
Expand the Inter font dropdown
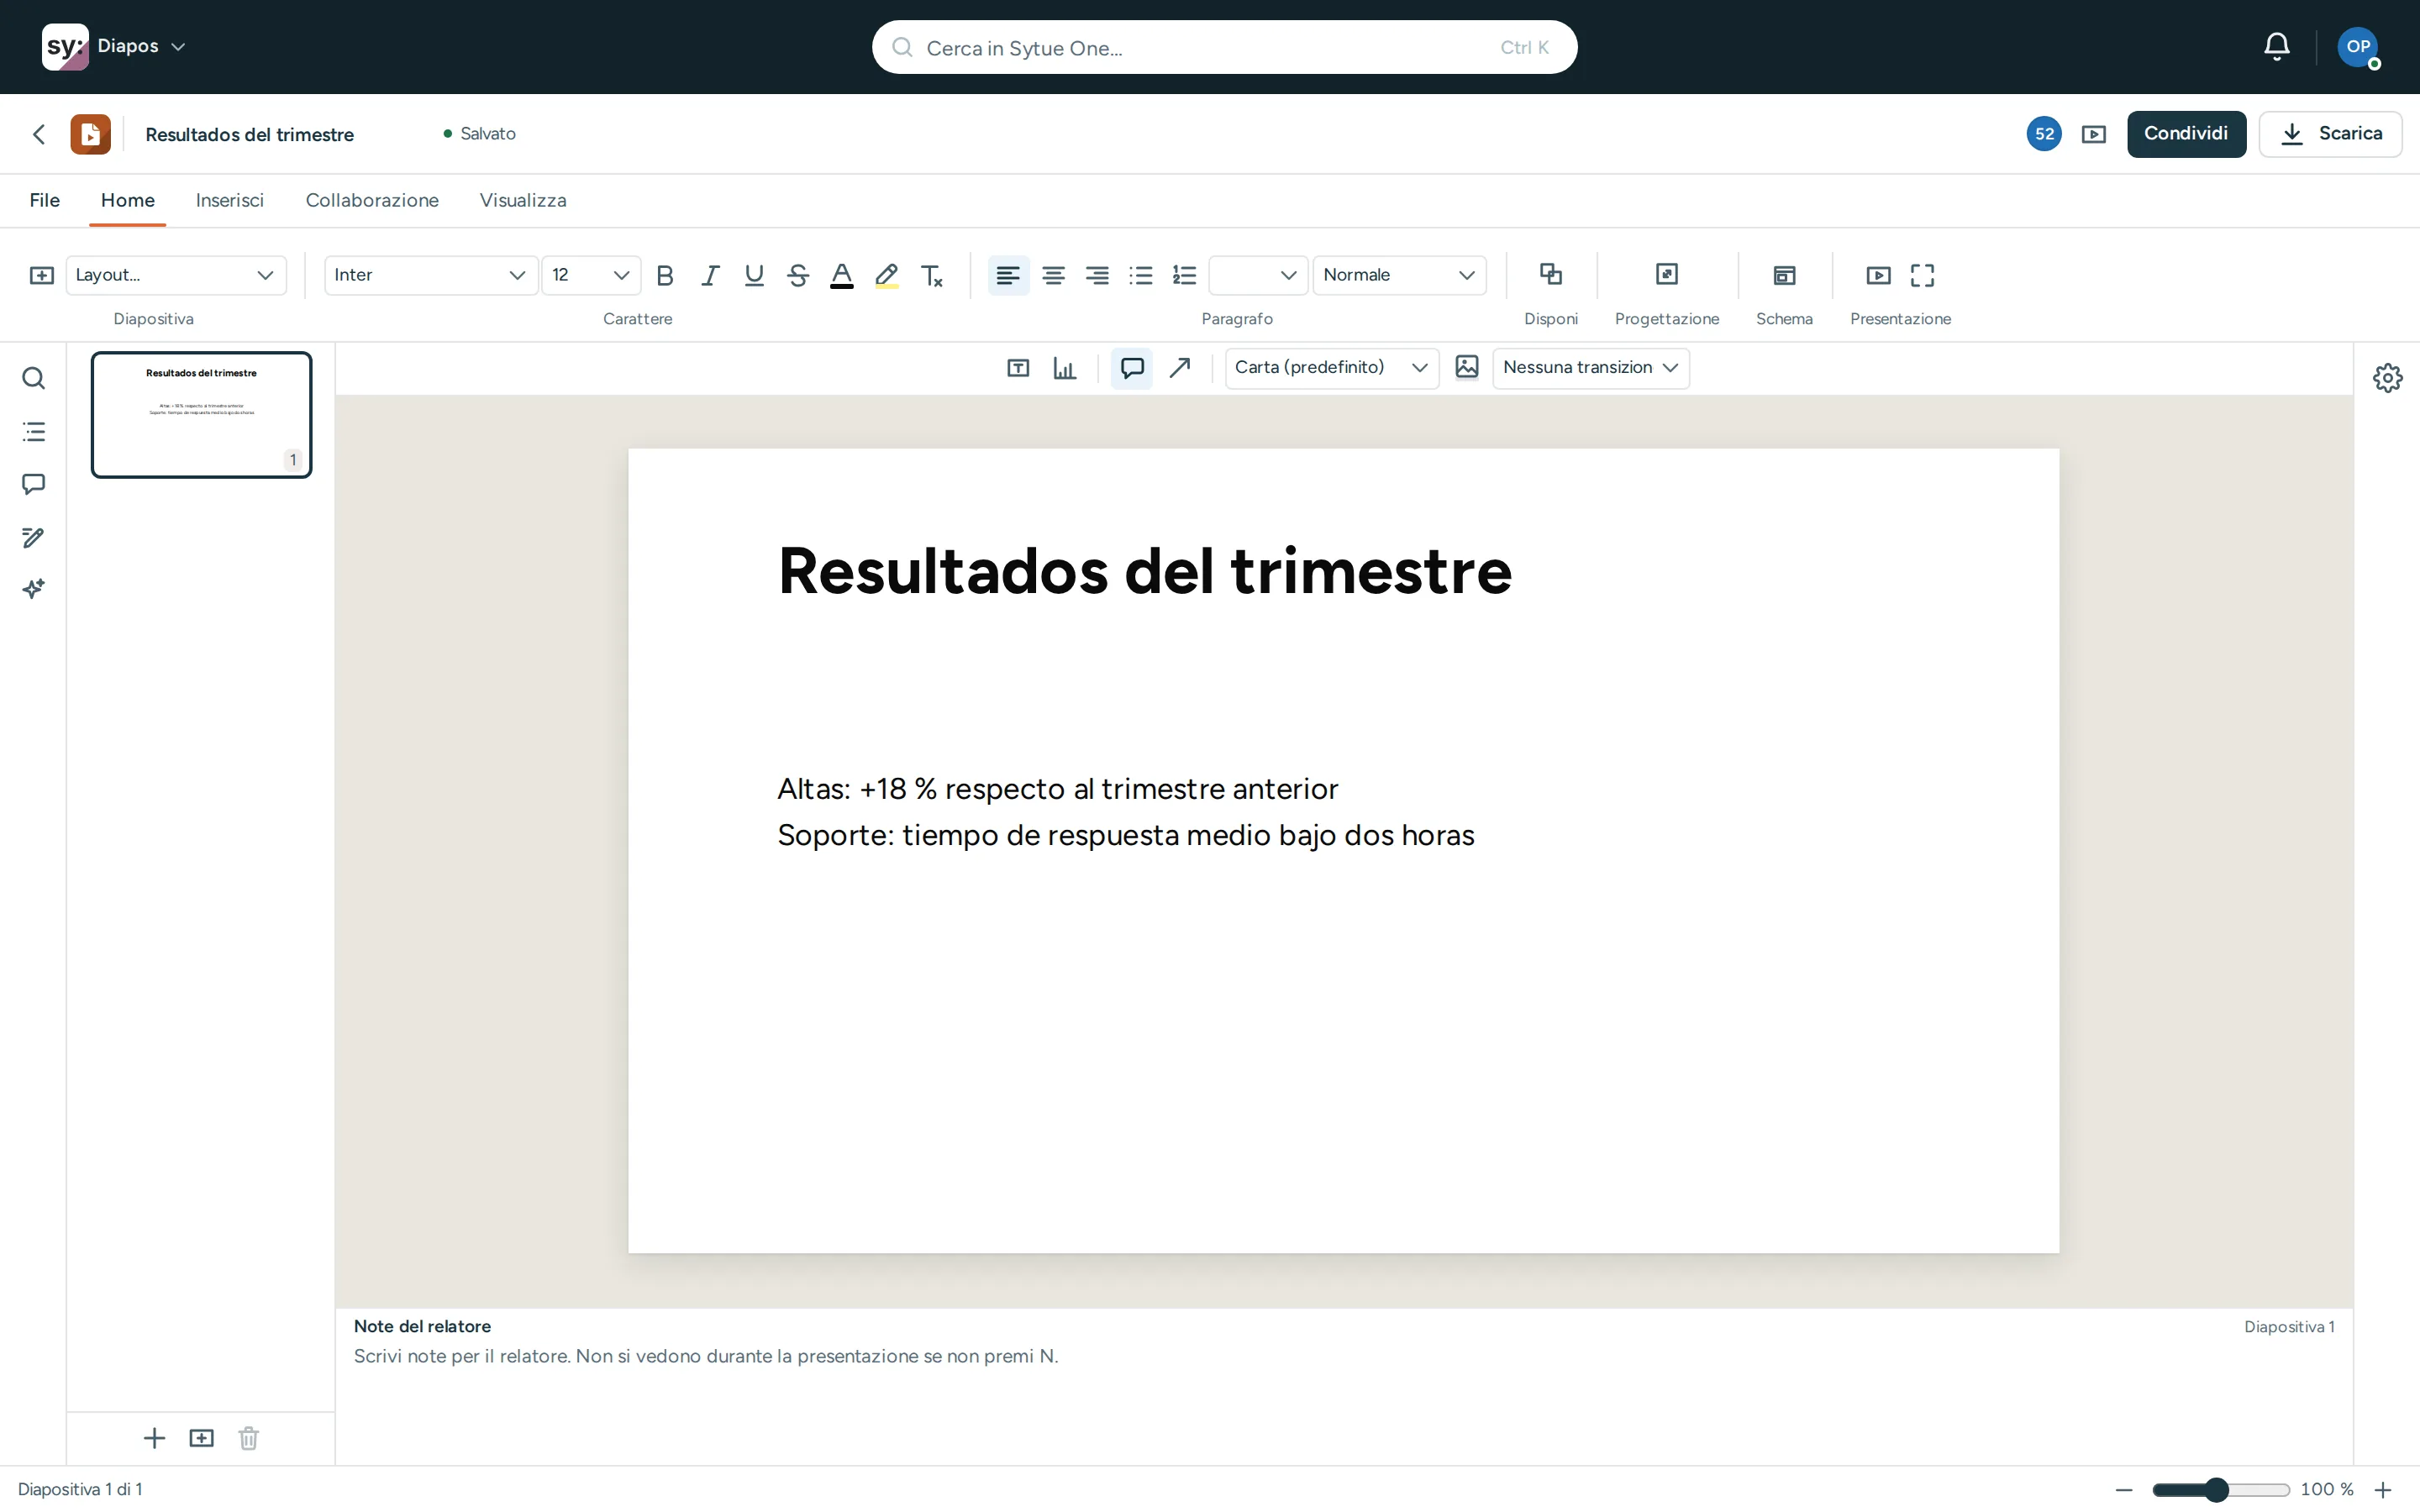(x=431, y=275)
